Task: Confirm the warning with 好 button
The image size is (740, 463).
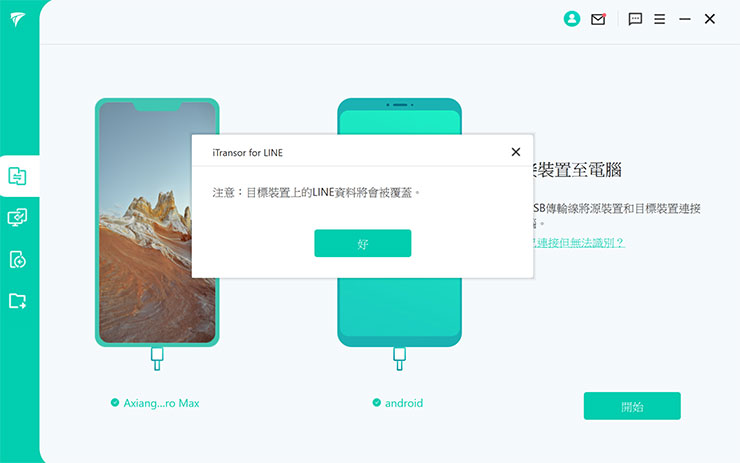Action: point(362,243)
